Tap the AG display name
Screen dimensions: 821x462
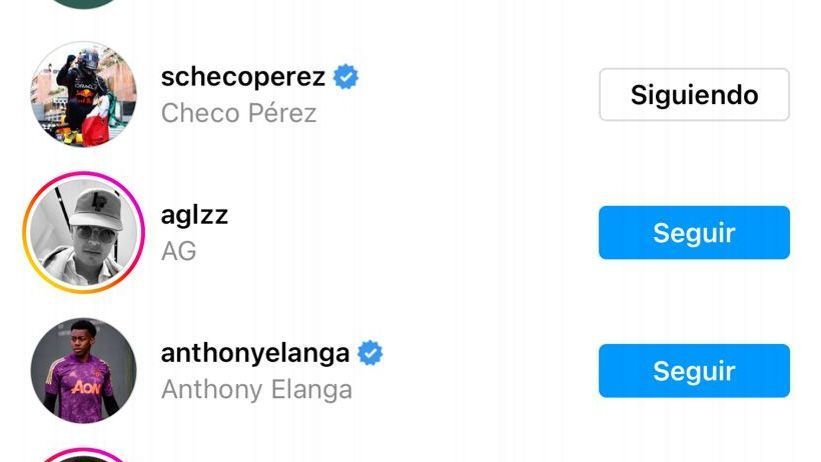(x=179, y=251)
